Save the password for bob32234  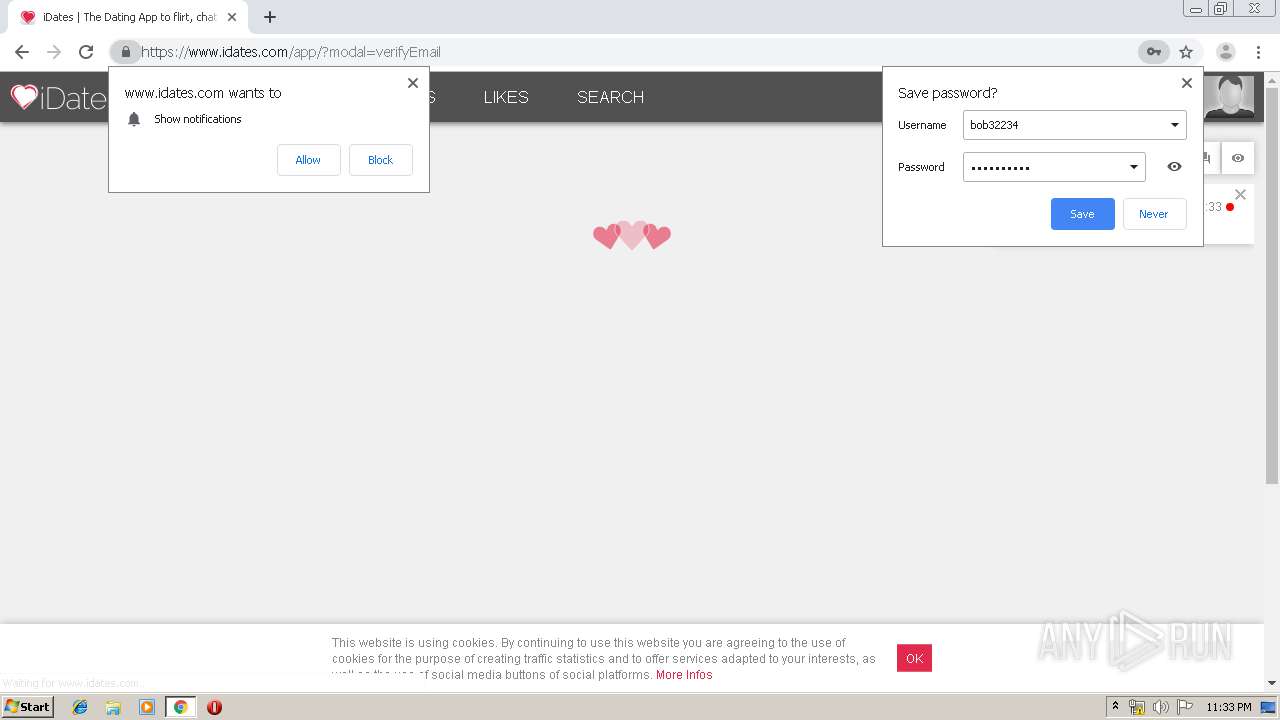(x=1082, y=214)
